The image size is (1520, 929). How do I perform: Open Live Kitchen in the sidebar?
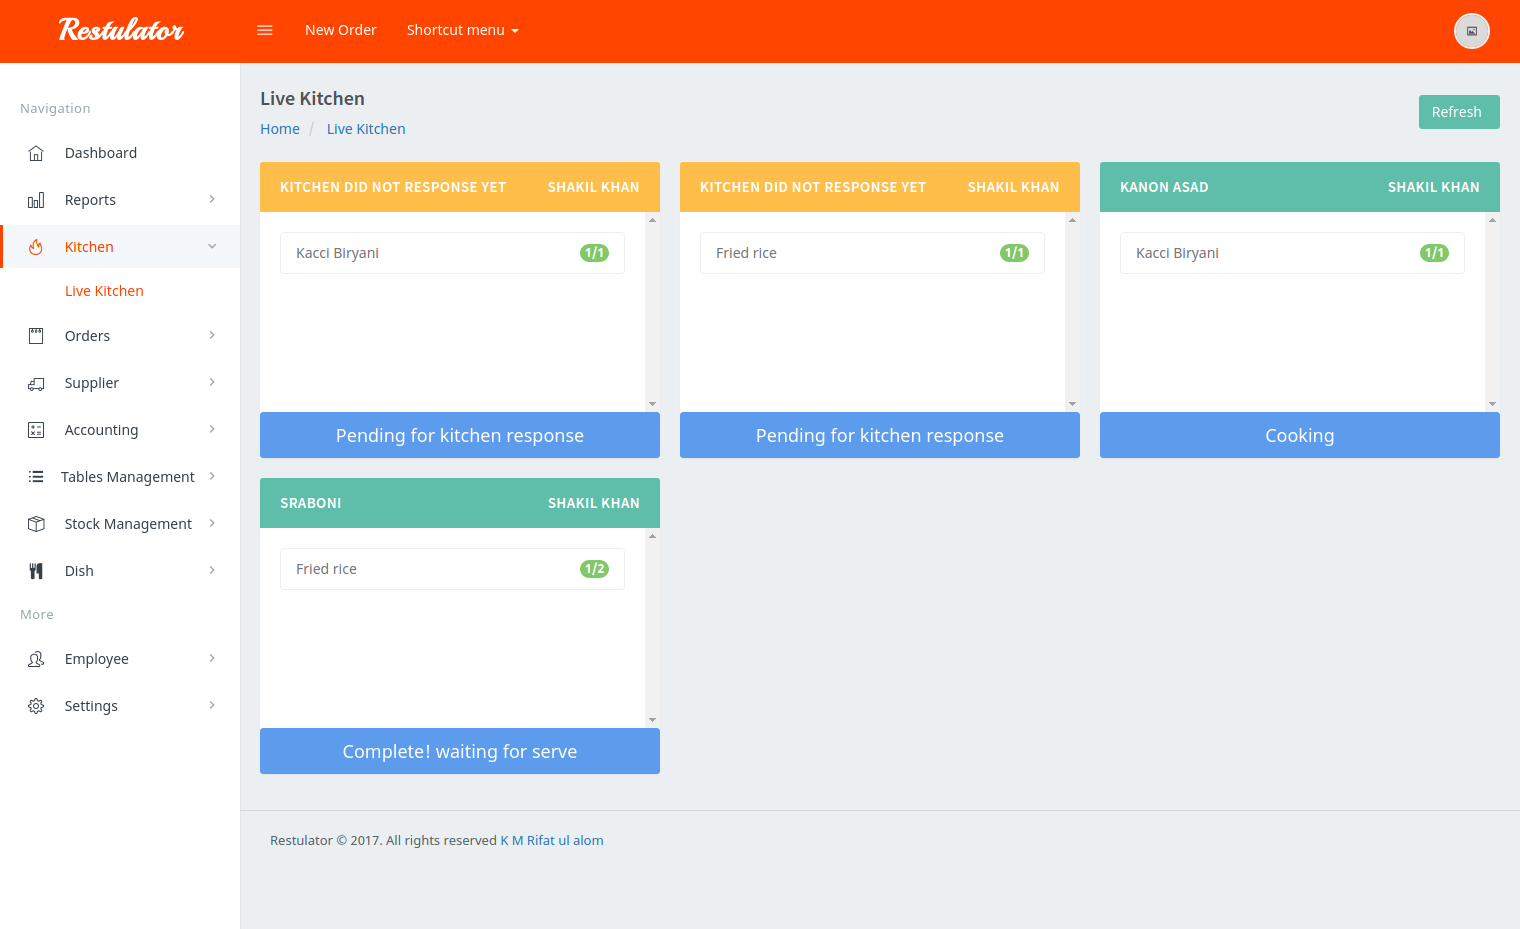click(104, 290)
